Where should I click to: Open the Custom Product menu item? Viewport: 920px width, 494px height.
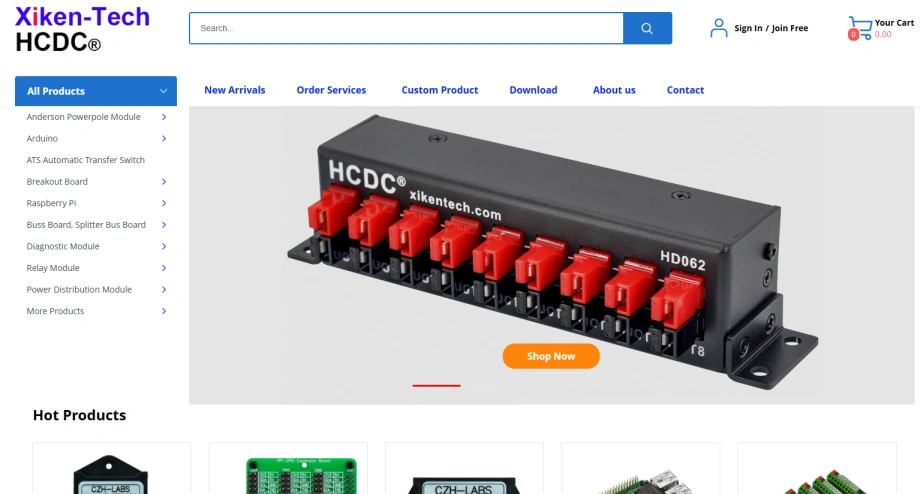(x=439, y=90)
